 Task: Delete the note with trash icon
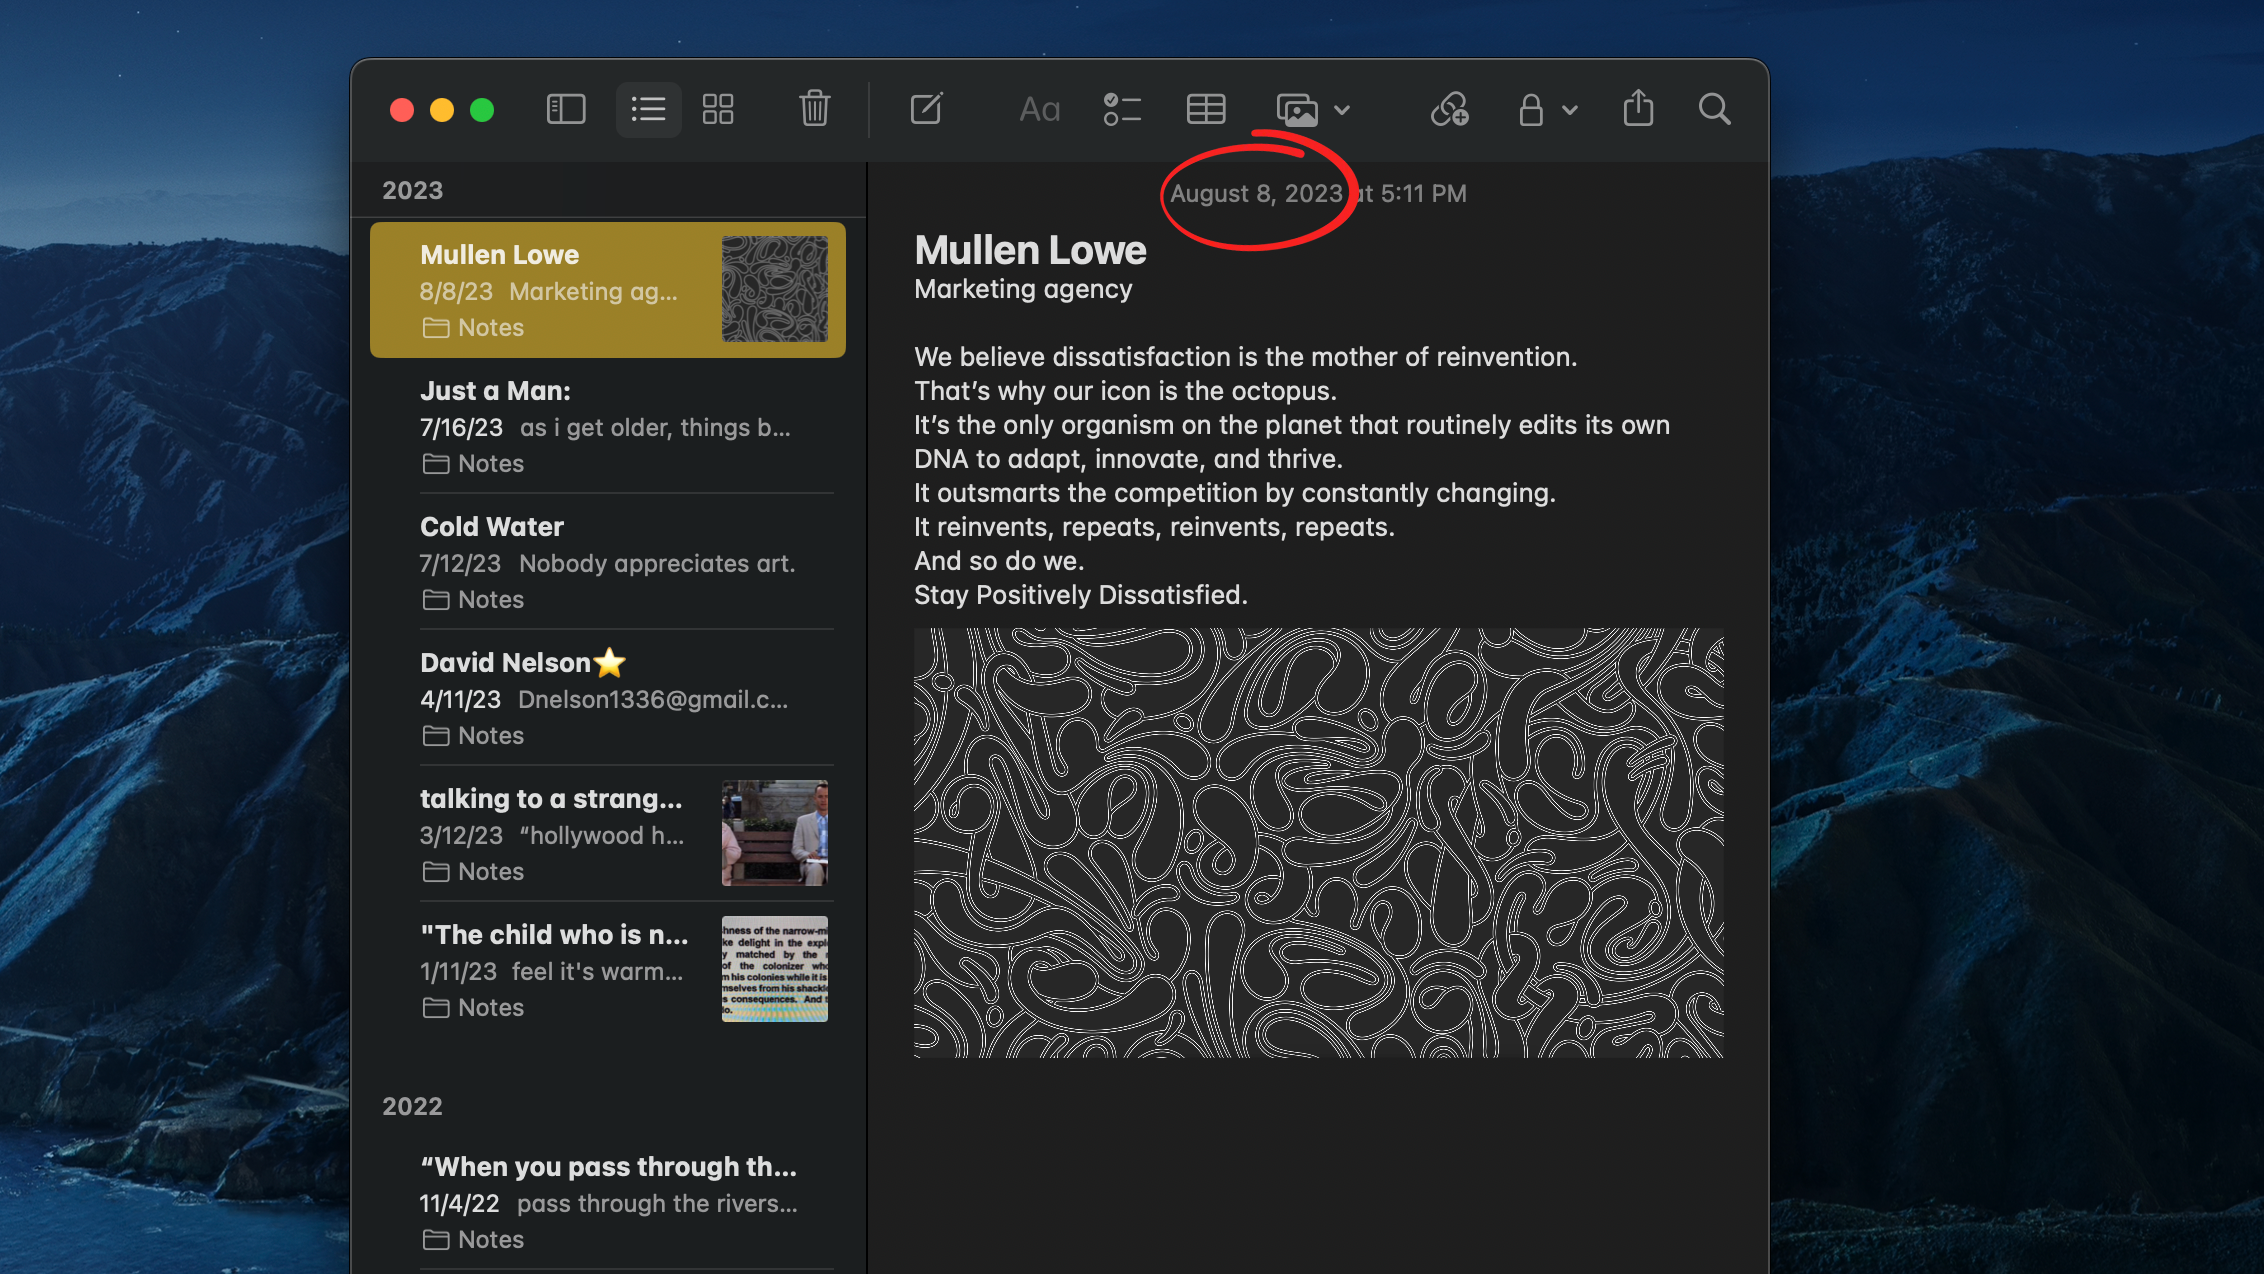814,109
